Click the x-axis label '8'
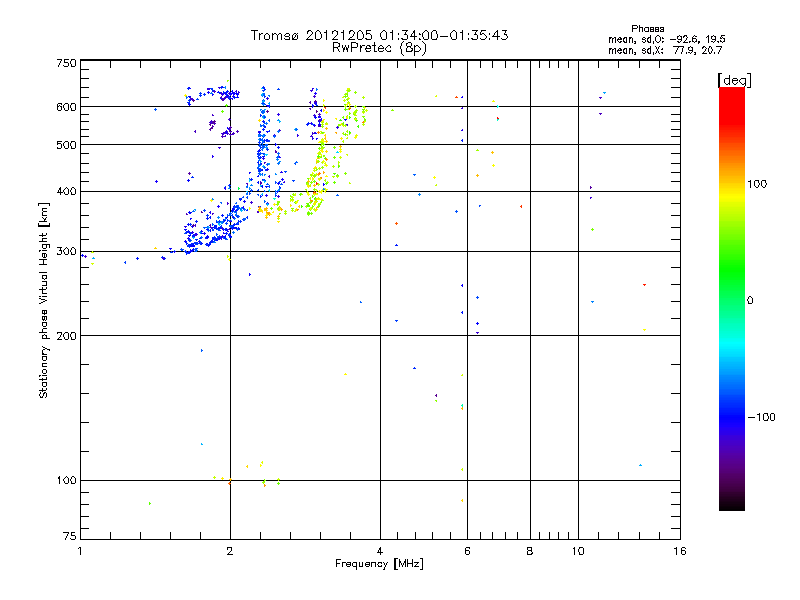The height and width of the screenshot is (600, 800). click(530, 551)
